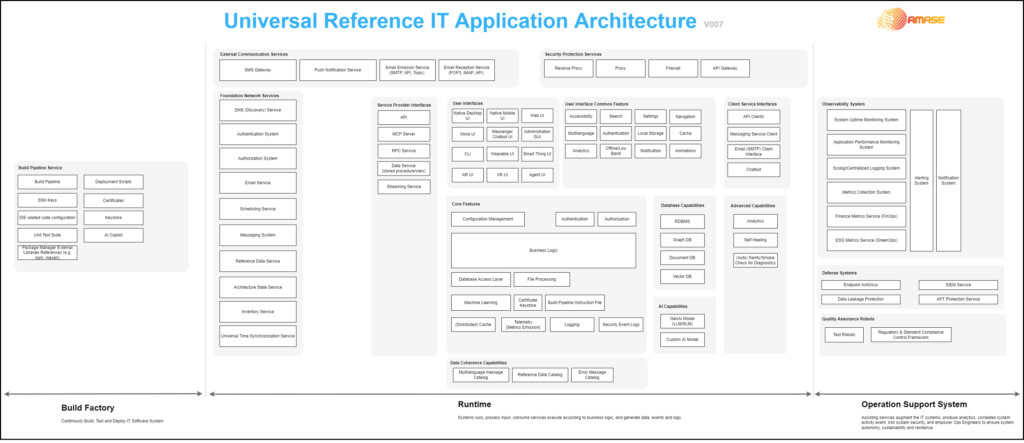The image size is (1024, 443).
Task: Select the 'Messaging System' box
Action: click(258, 235)
